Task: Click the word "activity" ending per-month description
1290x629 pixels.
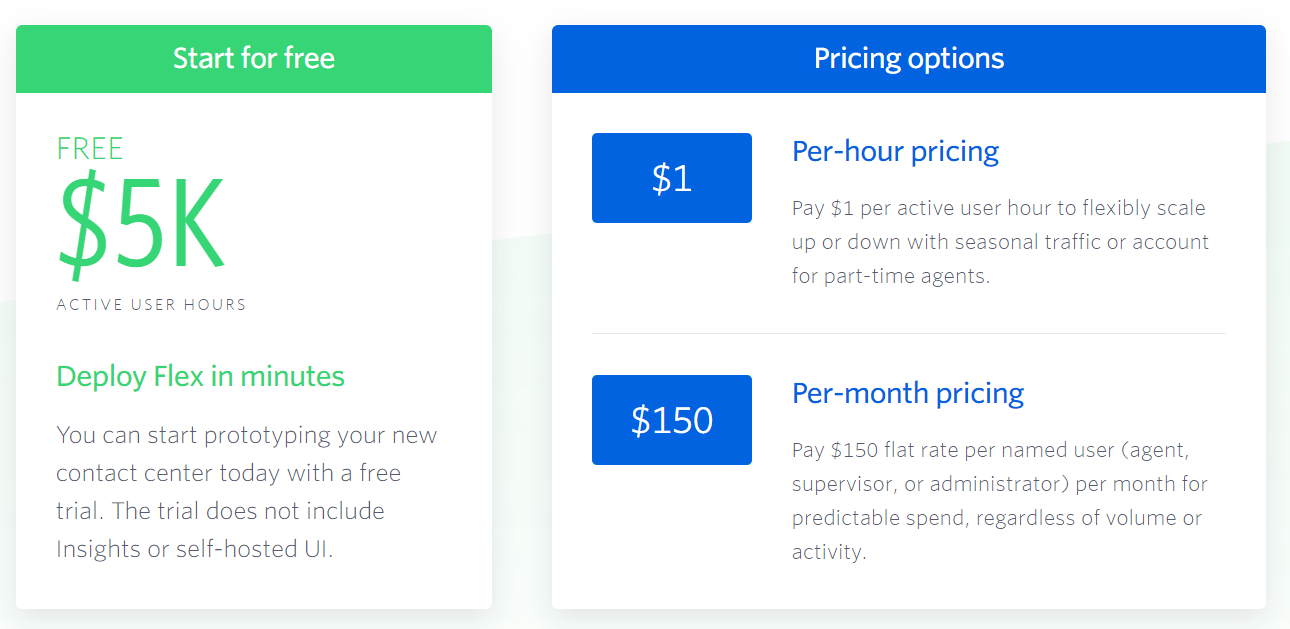Action: tap(826, 552)
